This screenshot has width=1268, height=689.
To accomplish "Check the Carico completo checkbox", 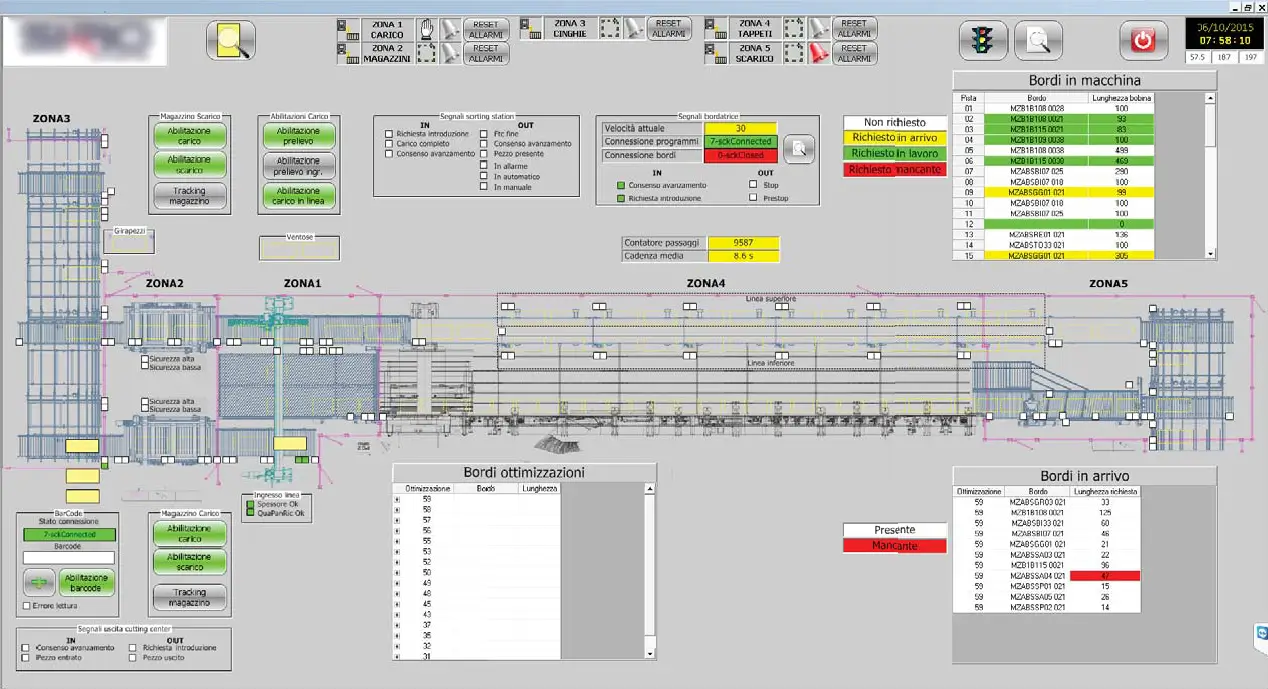I will 389,144.
